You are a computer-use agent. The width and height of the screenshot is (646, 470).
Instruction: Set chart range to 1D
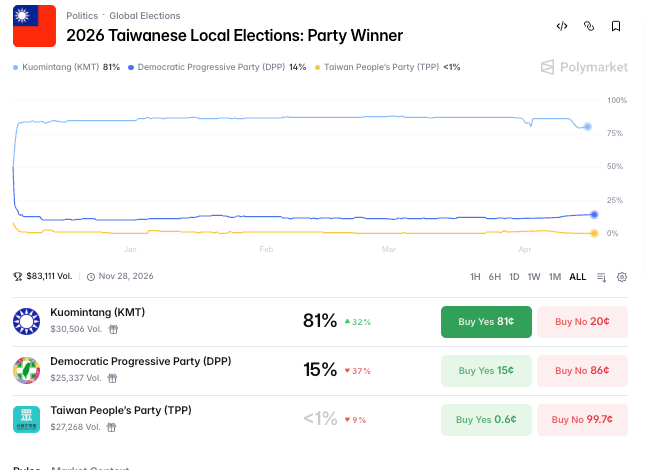(x=514, y=277)
